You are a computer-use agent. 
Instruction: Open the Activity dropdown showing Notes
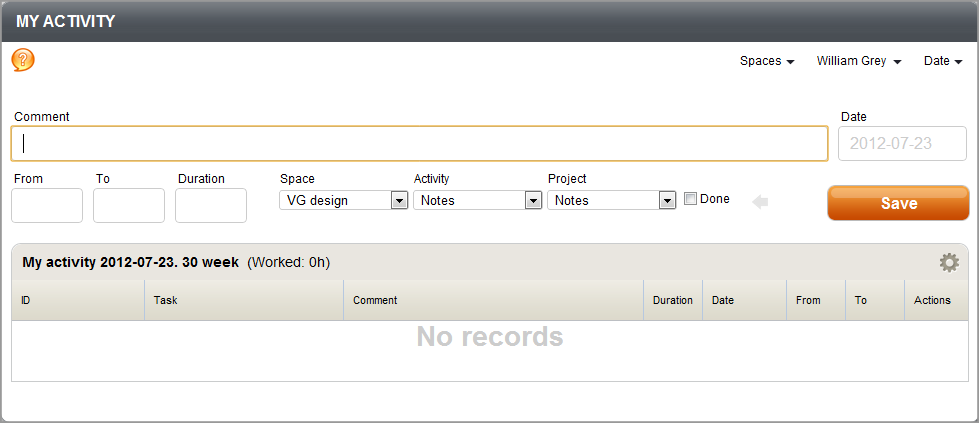(478, 201)
